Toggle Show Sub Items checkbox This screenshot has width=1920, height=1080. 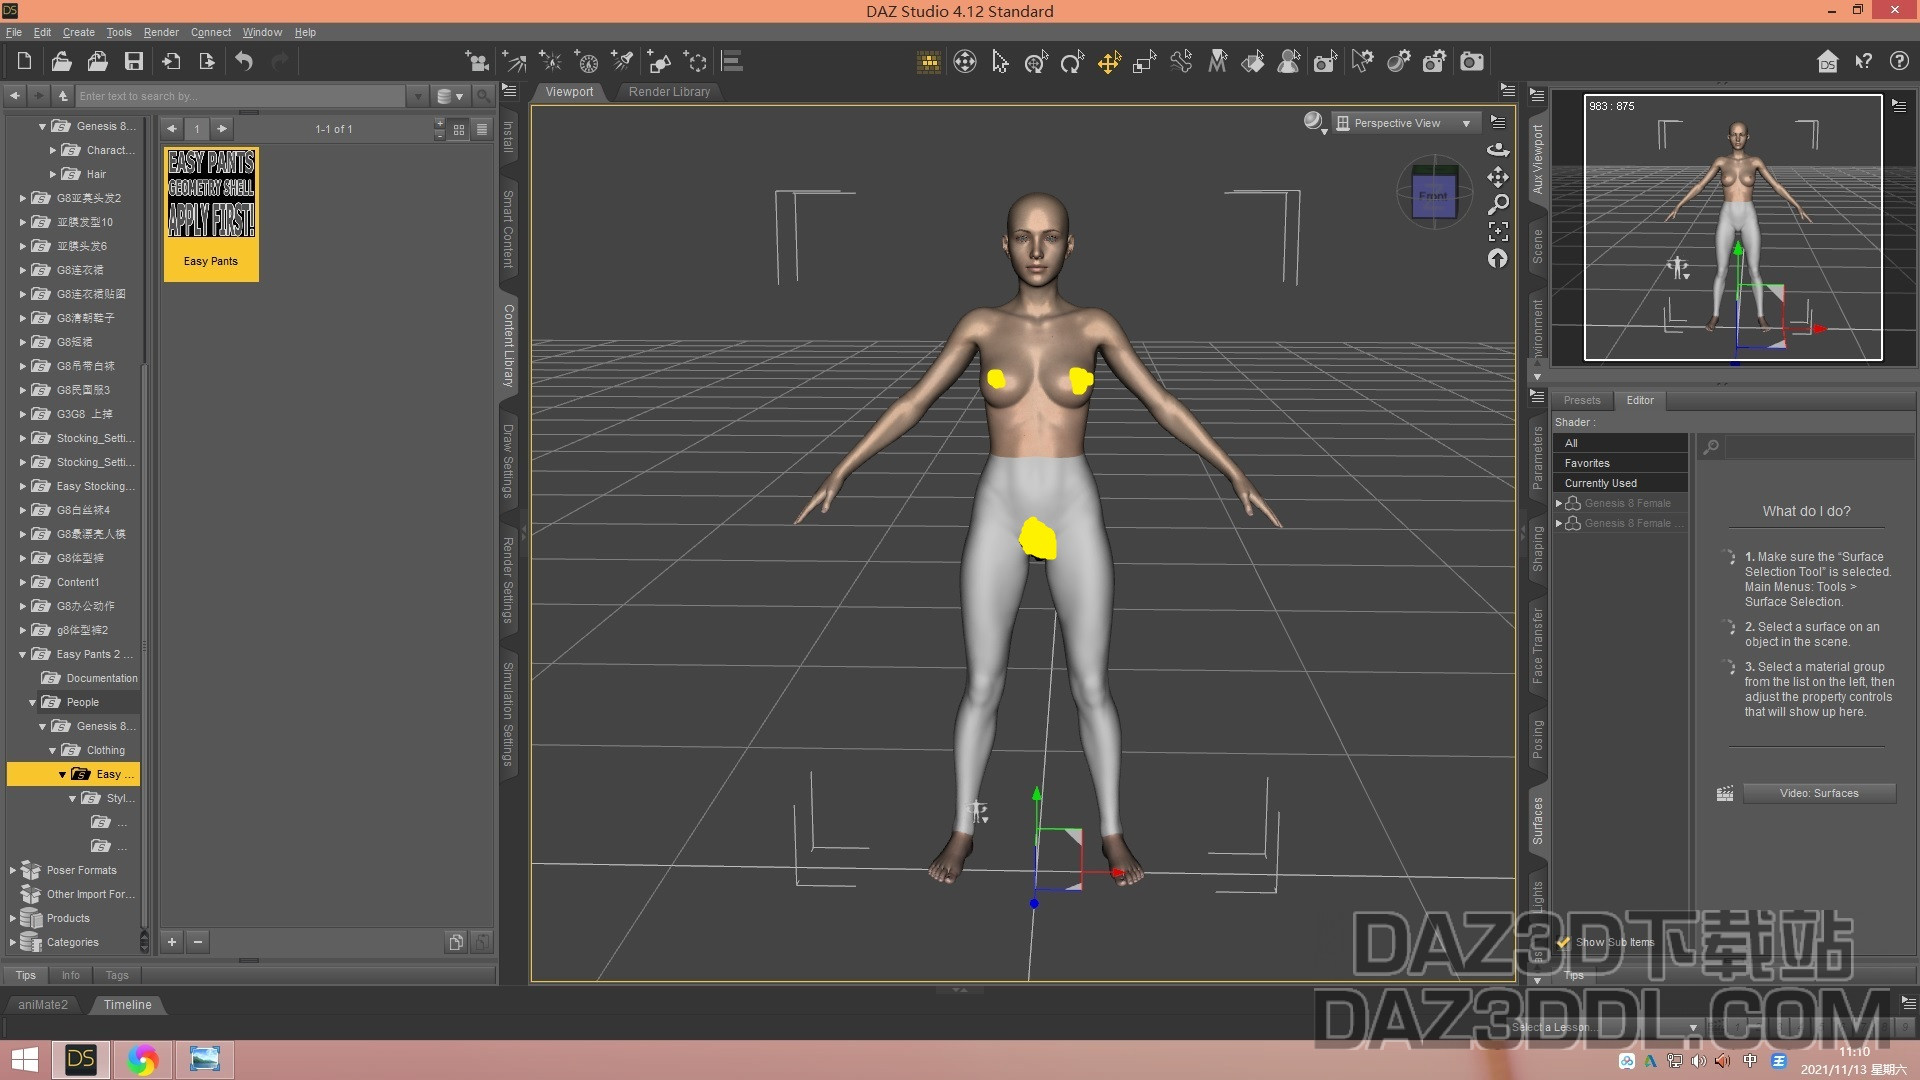click(1563, 942)
